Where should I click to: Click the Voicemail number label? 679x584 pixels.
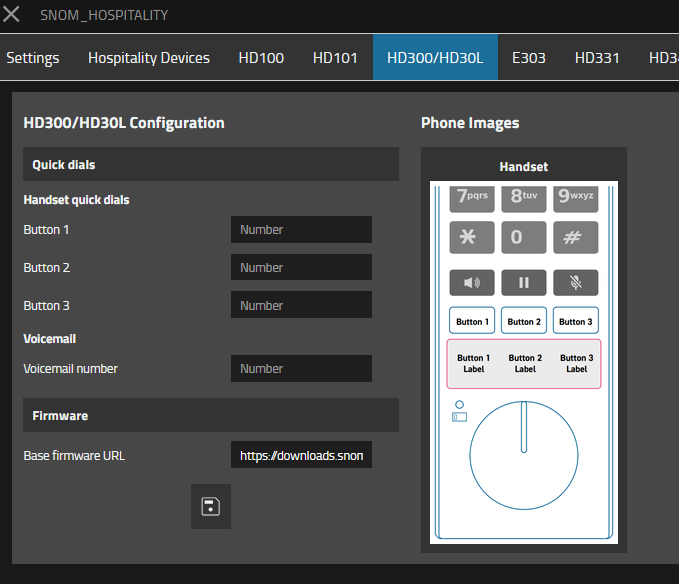point(70,368)
